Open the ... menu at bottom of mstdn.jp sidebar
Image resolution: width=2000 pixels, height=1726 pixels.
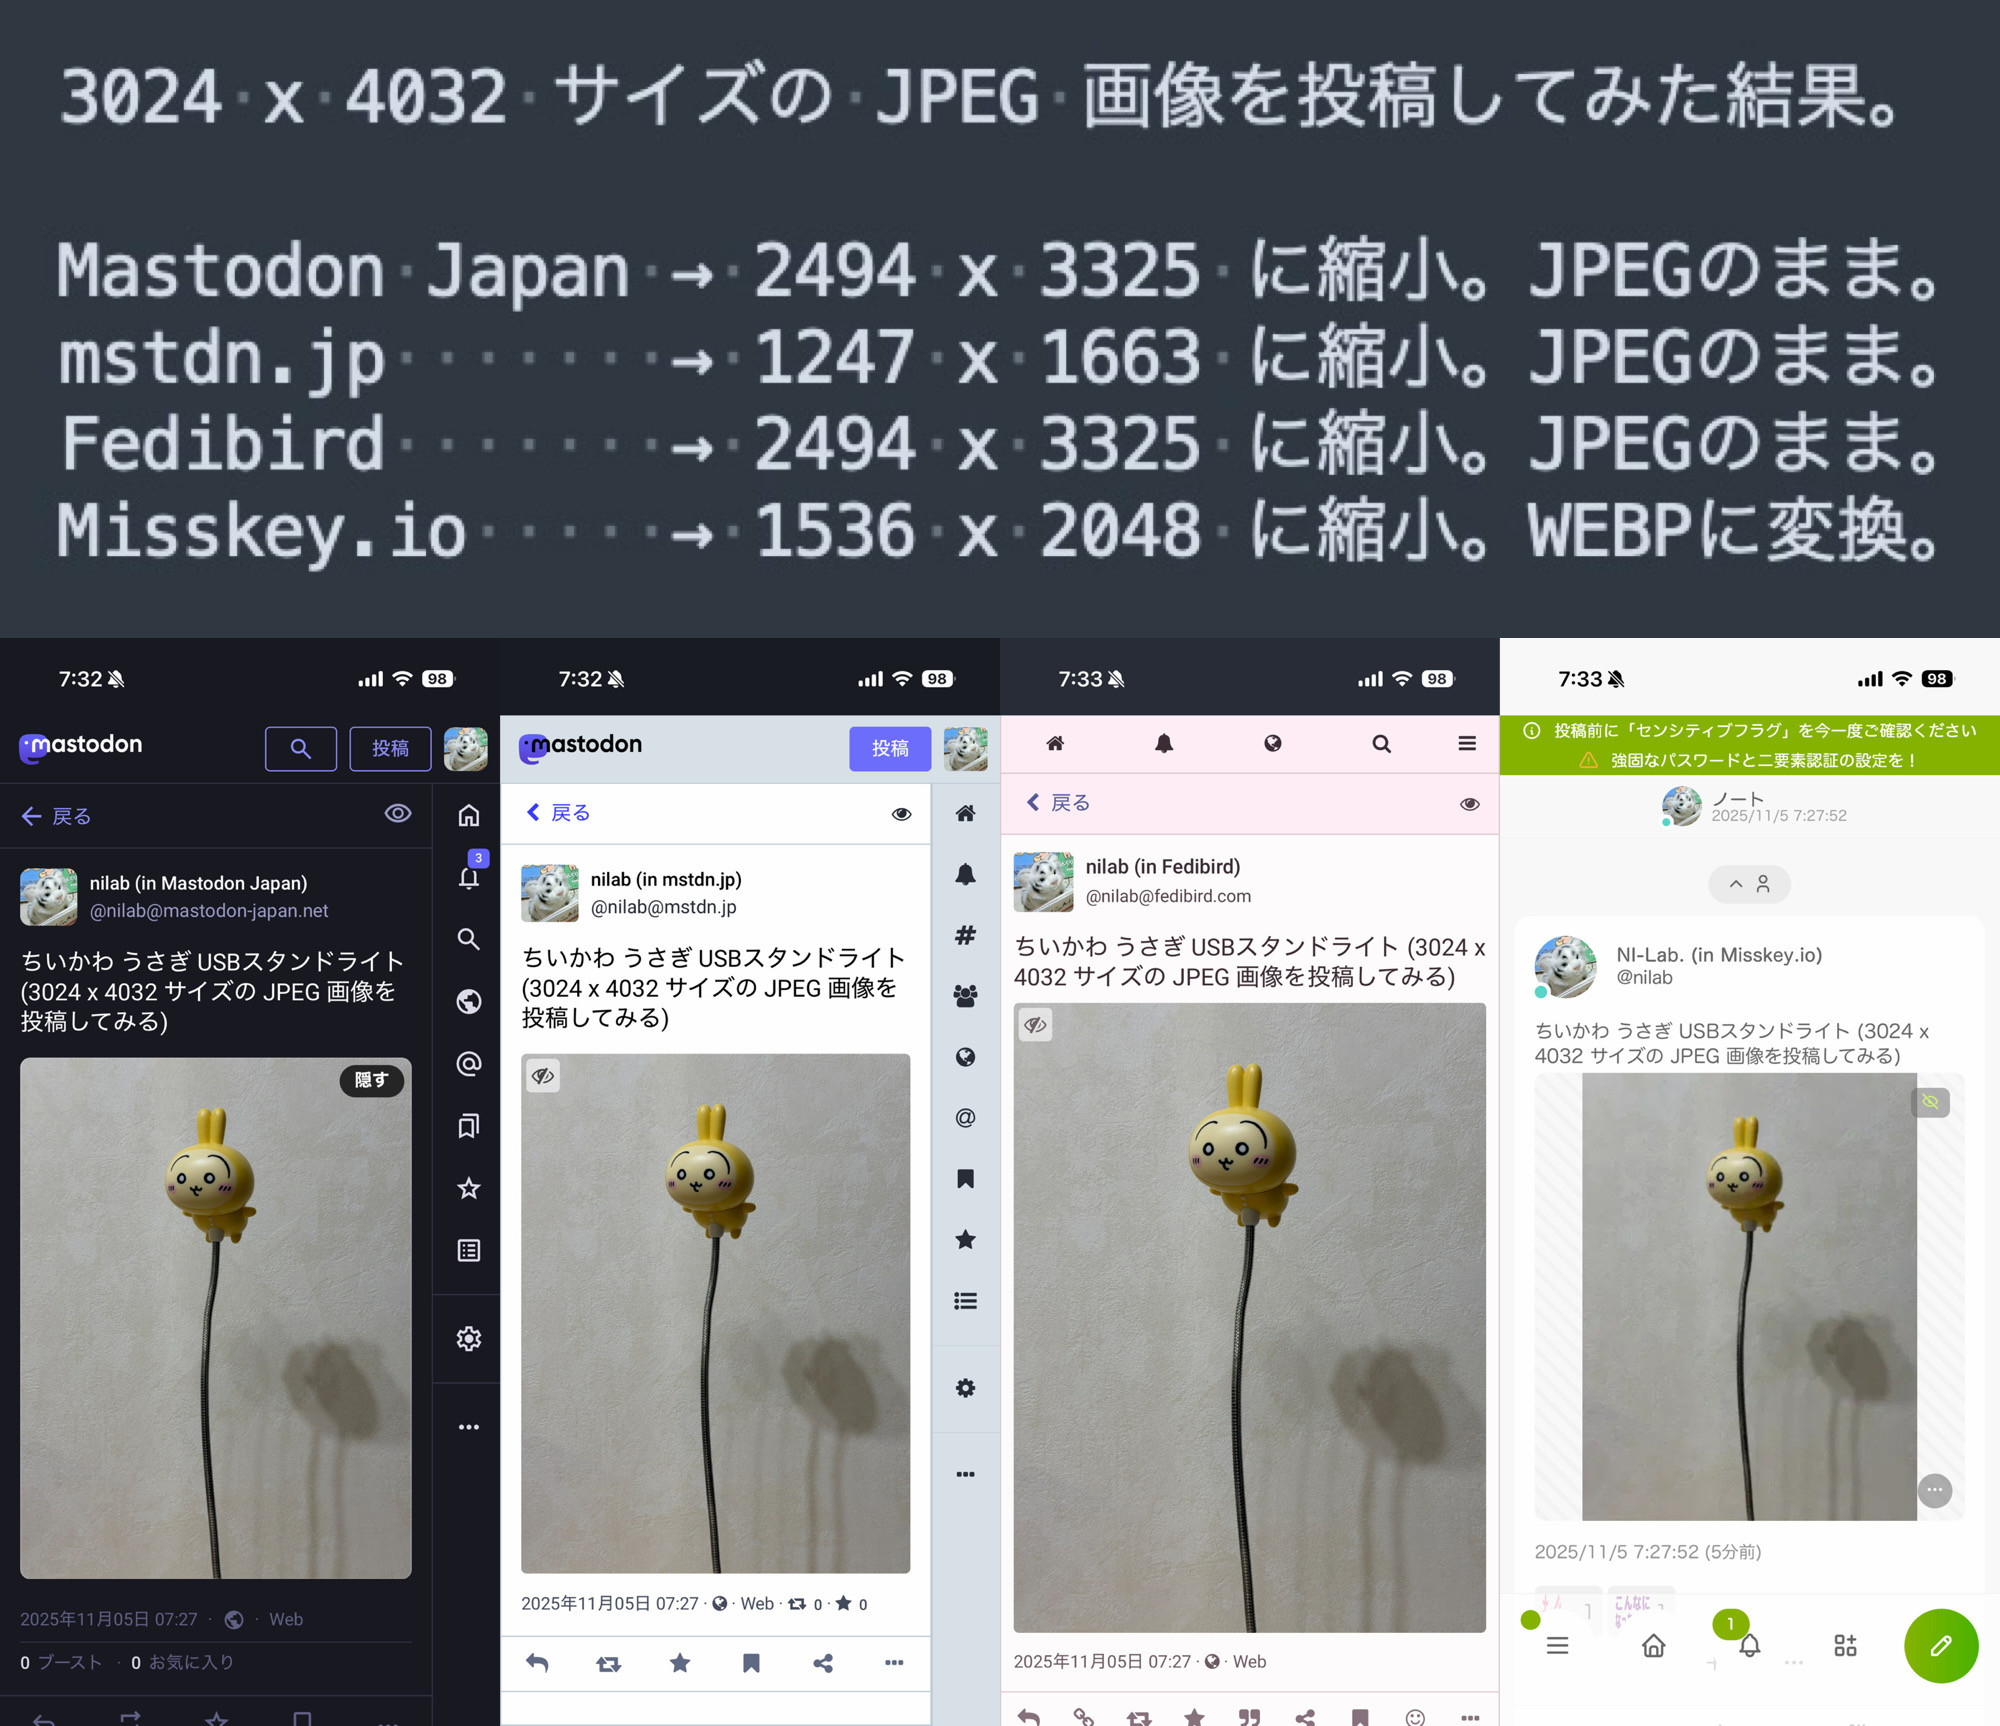tap(964, 1473)
